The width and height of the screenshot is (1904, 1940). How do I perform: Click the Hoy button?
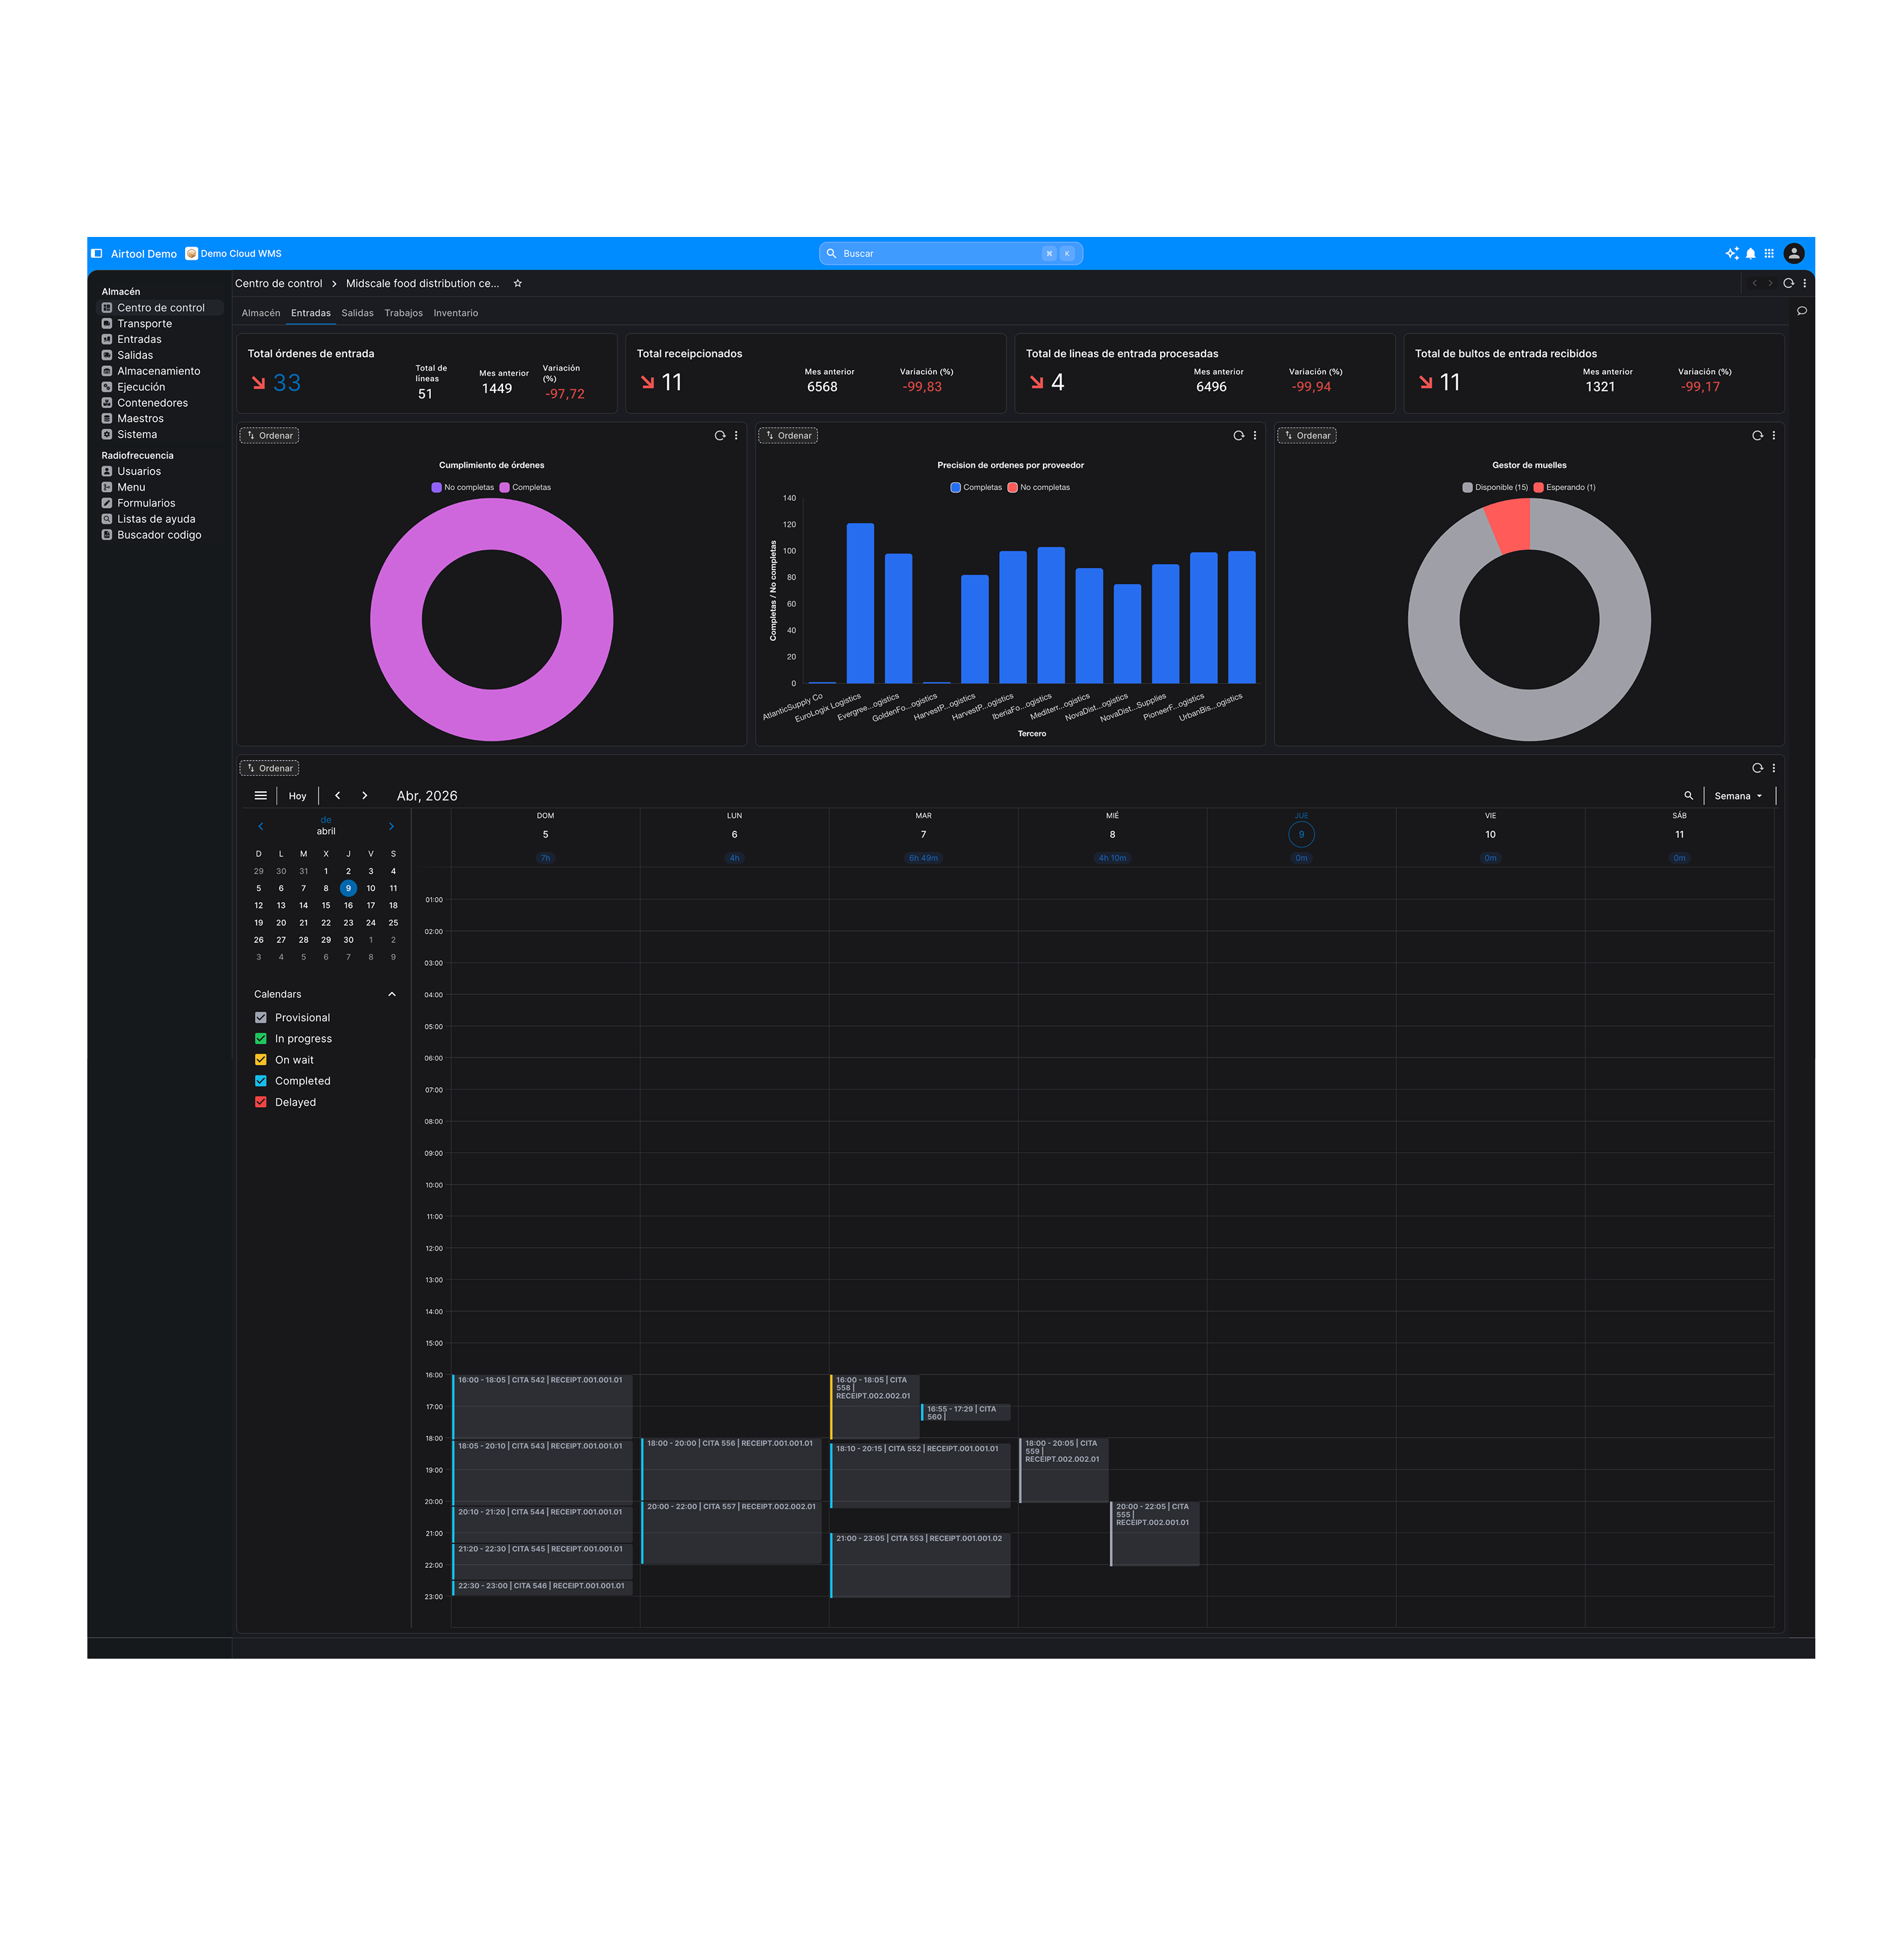coord(297,796)
